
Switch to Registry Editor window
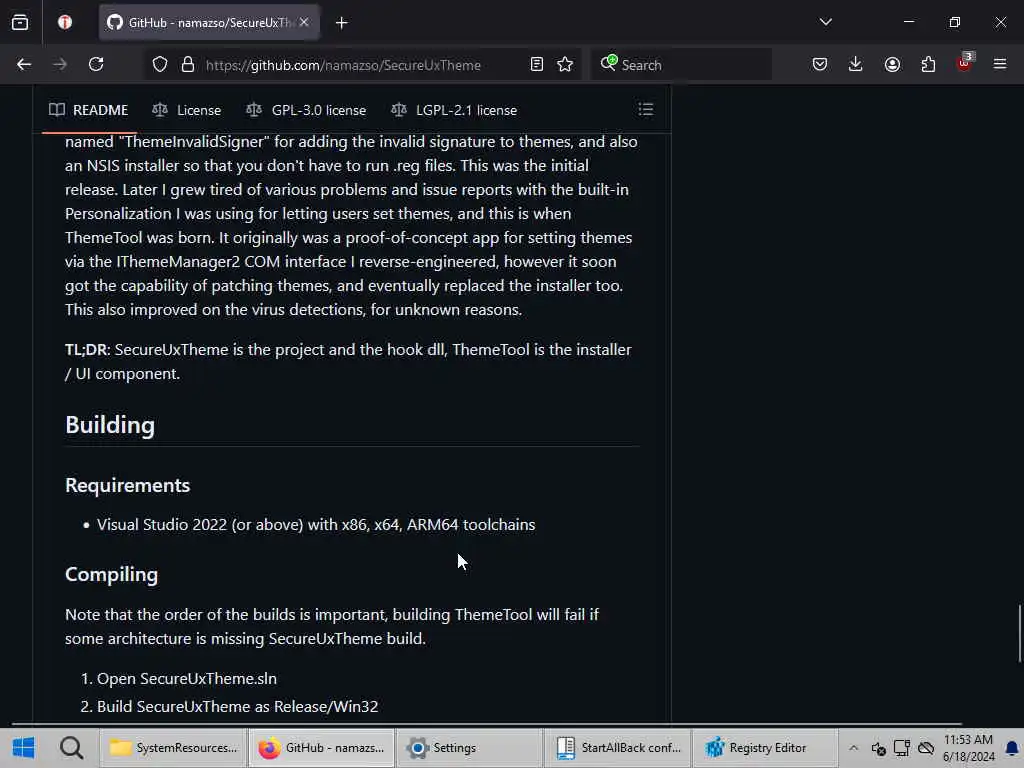pyautogui.click(x=765, y=748)
